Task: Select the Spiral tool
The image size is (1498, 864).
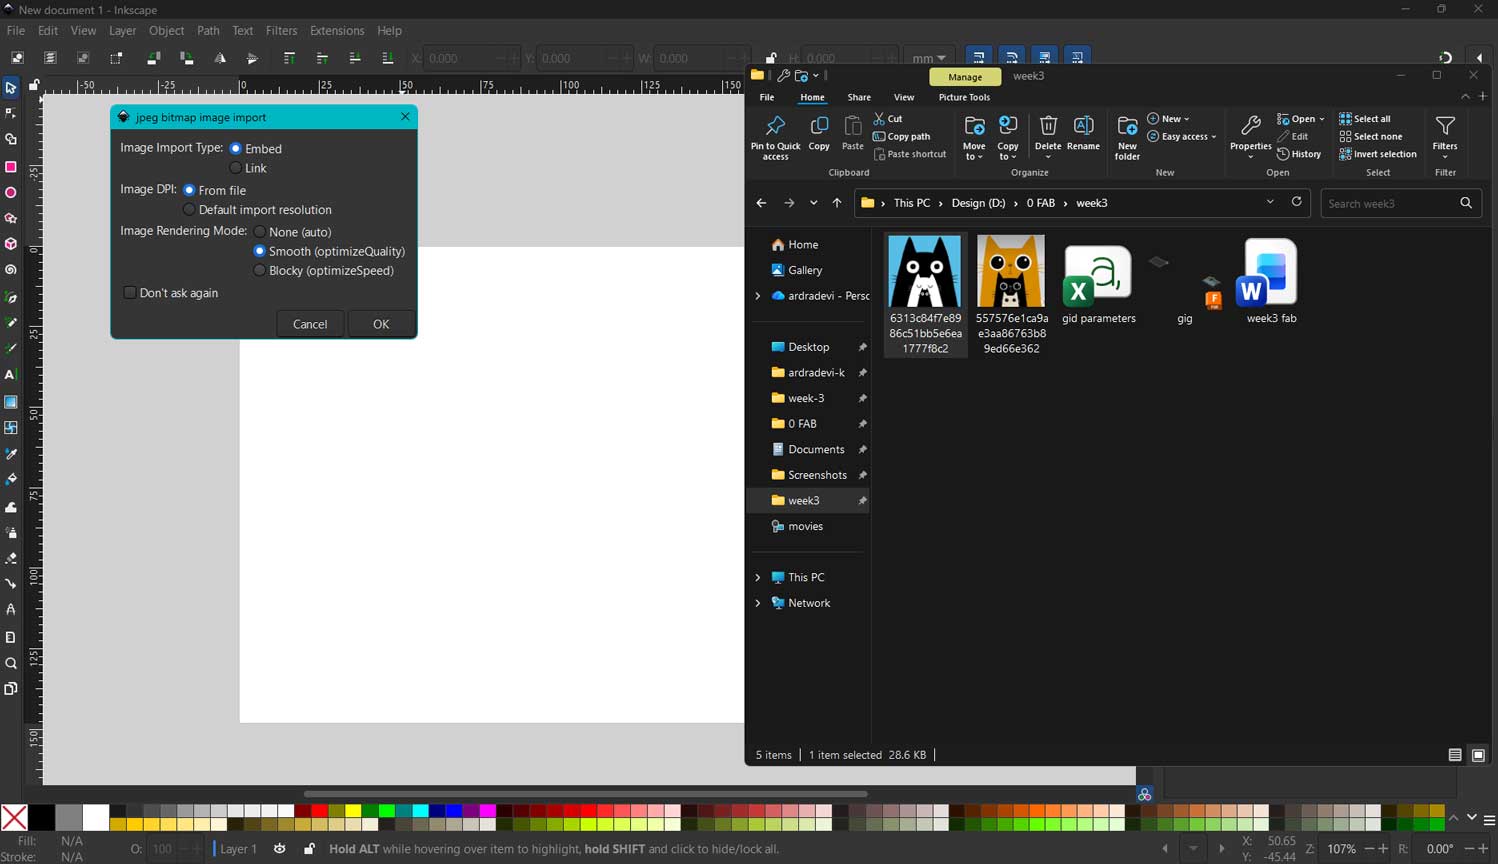Action: point(11,270)
